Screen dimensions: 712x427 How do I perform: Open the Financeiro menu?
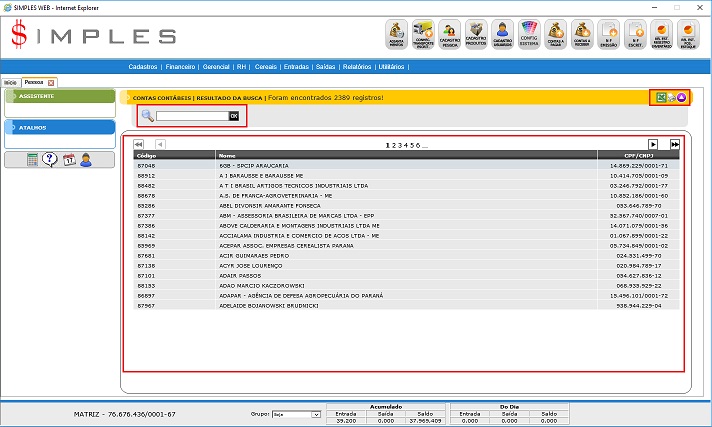[x=181, y=66]
